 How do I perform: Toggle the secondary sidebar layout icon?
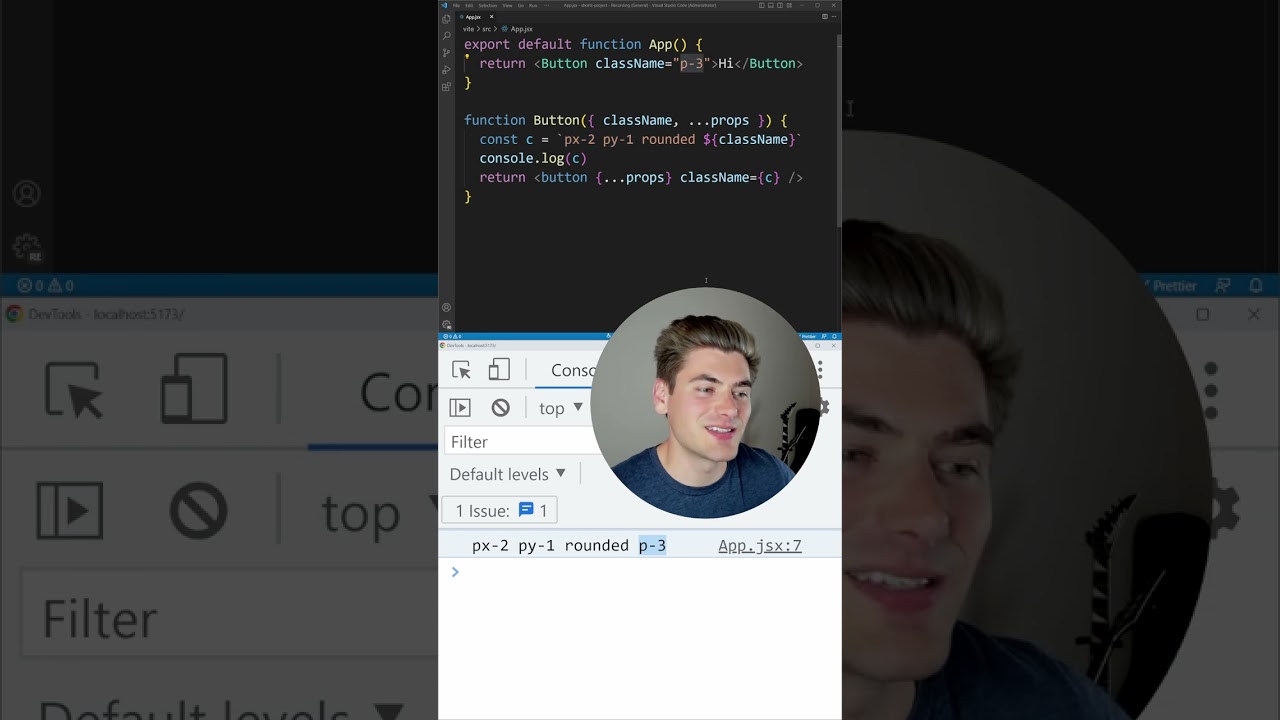coord(780,5)
